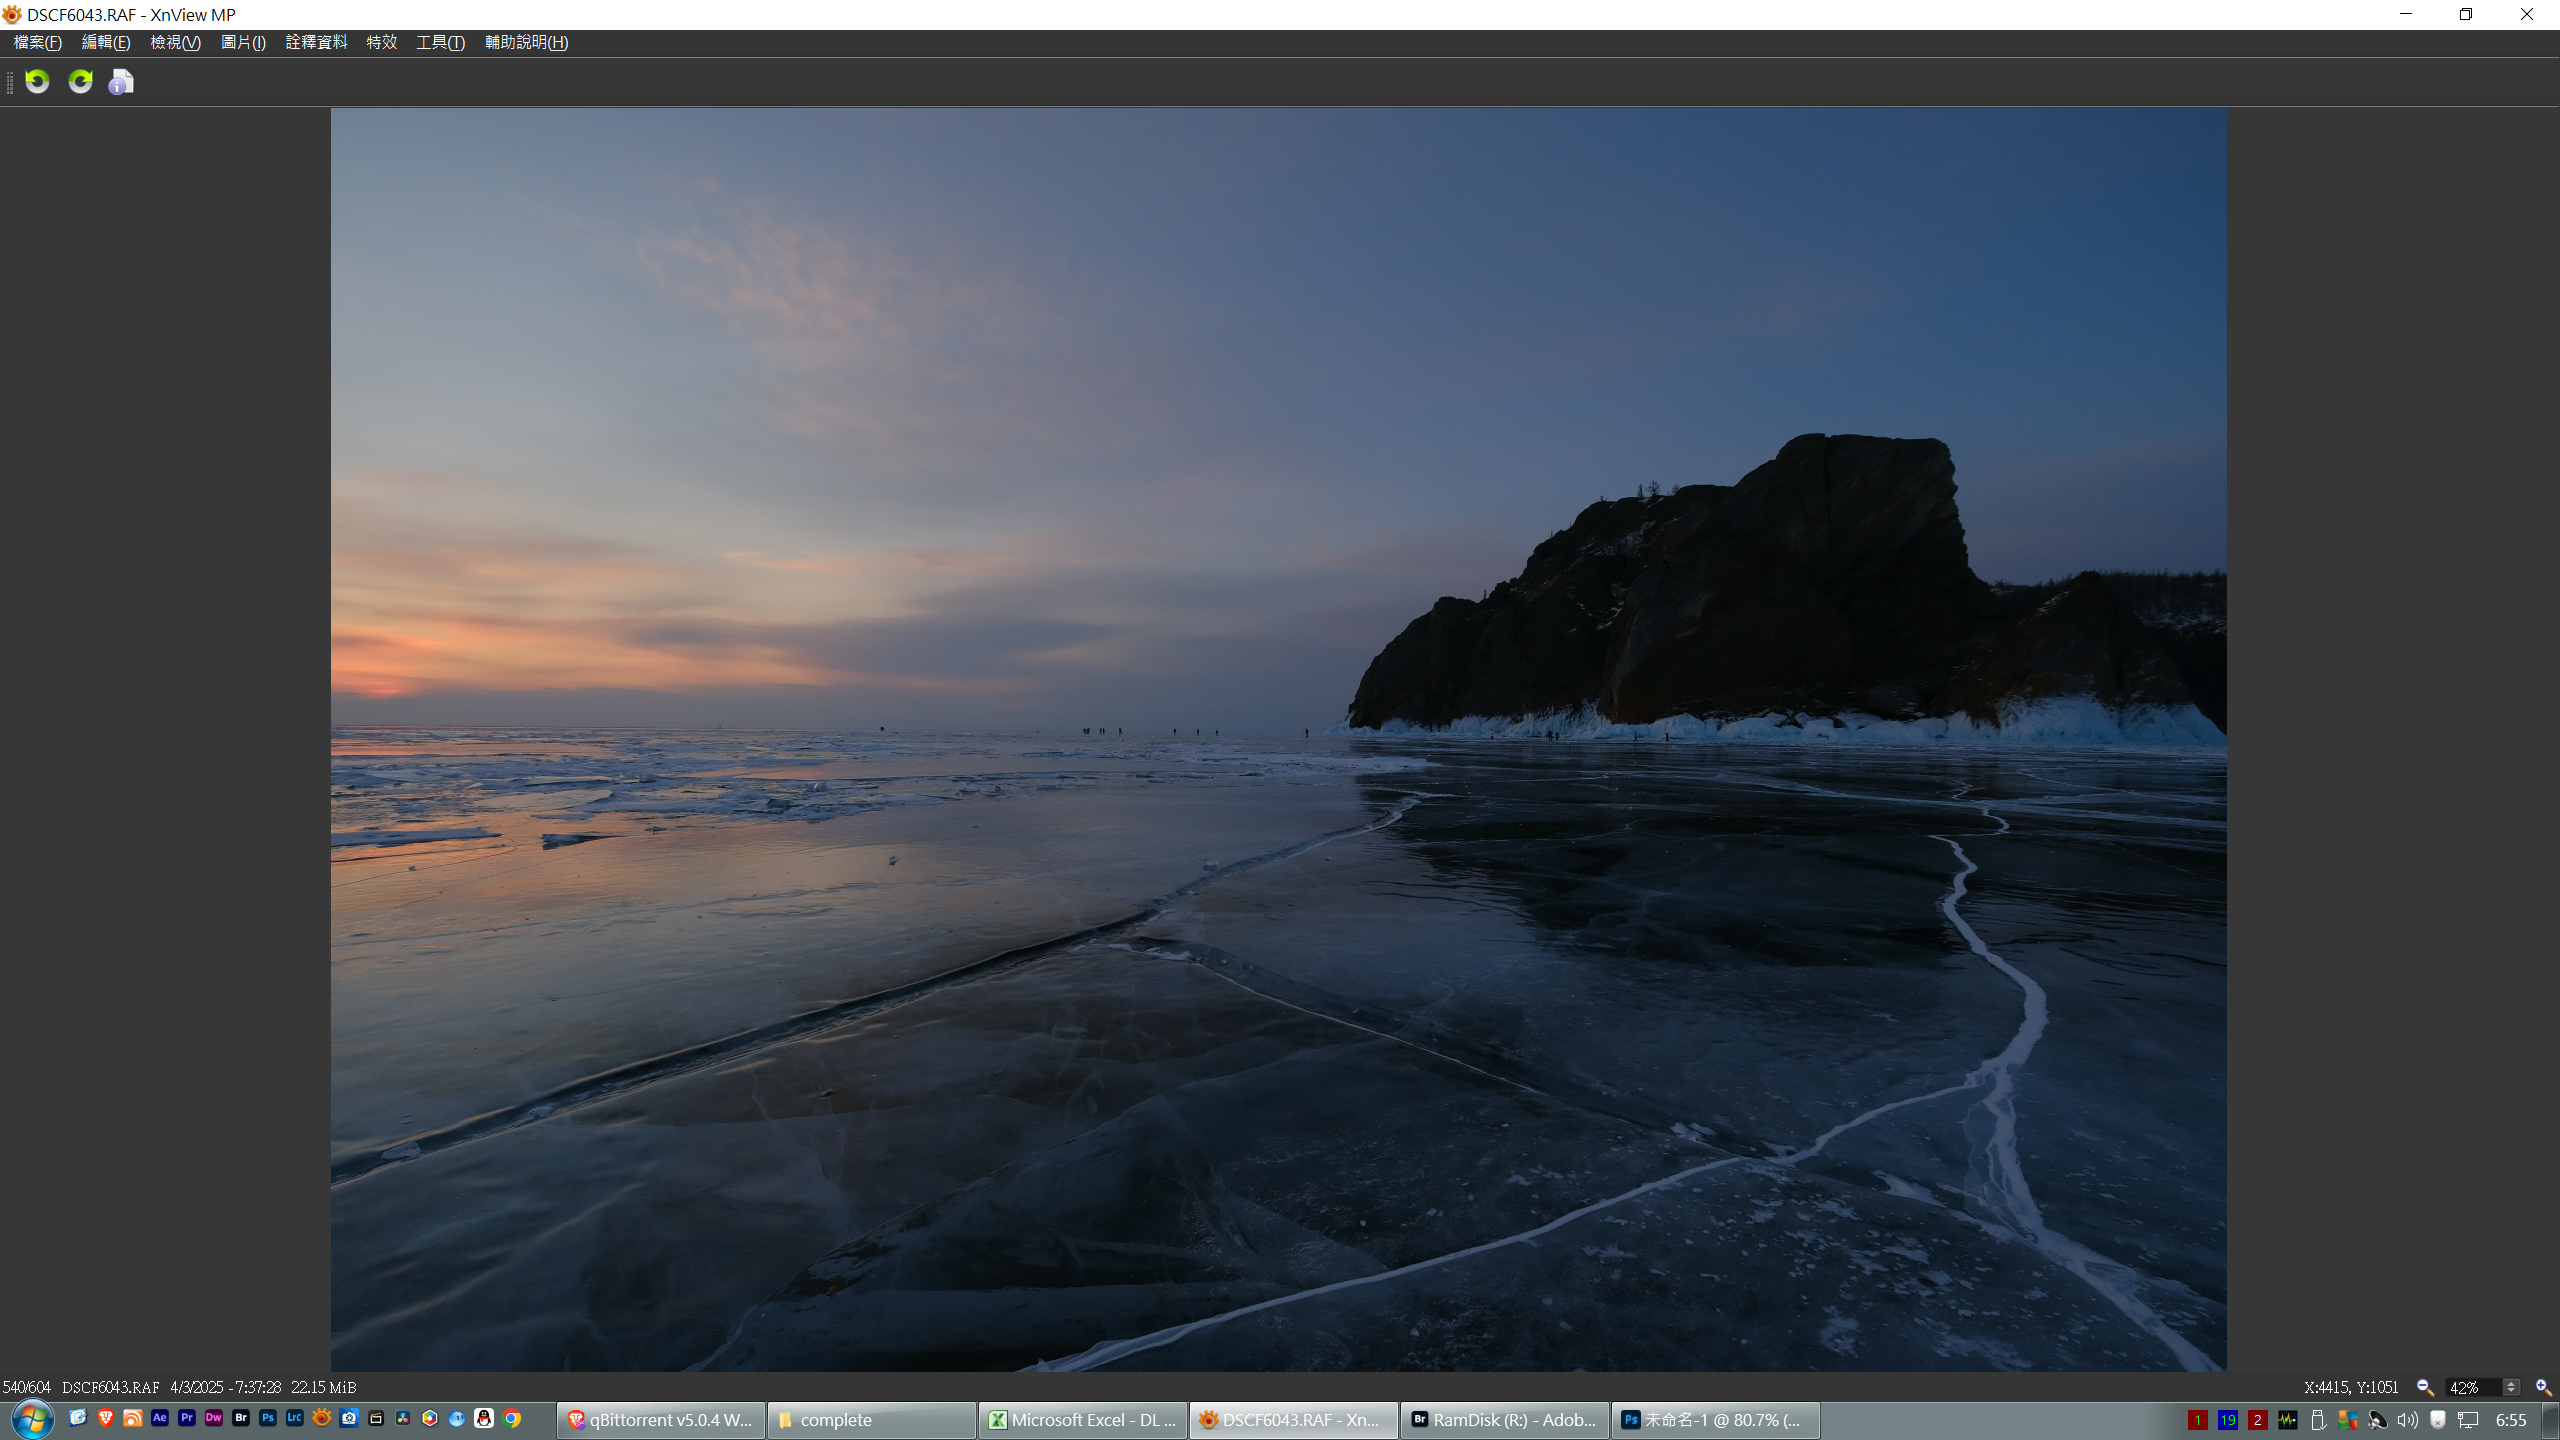Launch QQ penguin icon from quick launch
The width and height of the screenshot is (2560, 1440).
pos(484,1418)
